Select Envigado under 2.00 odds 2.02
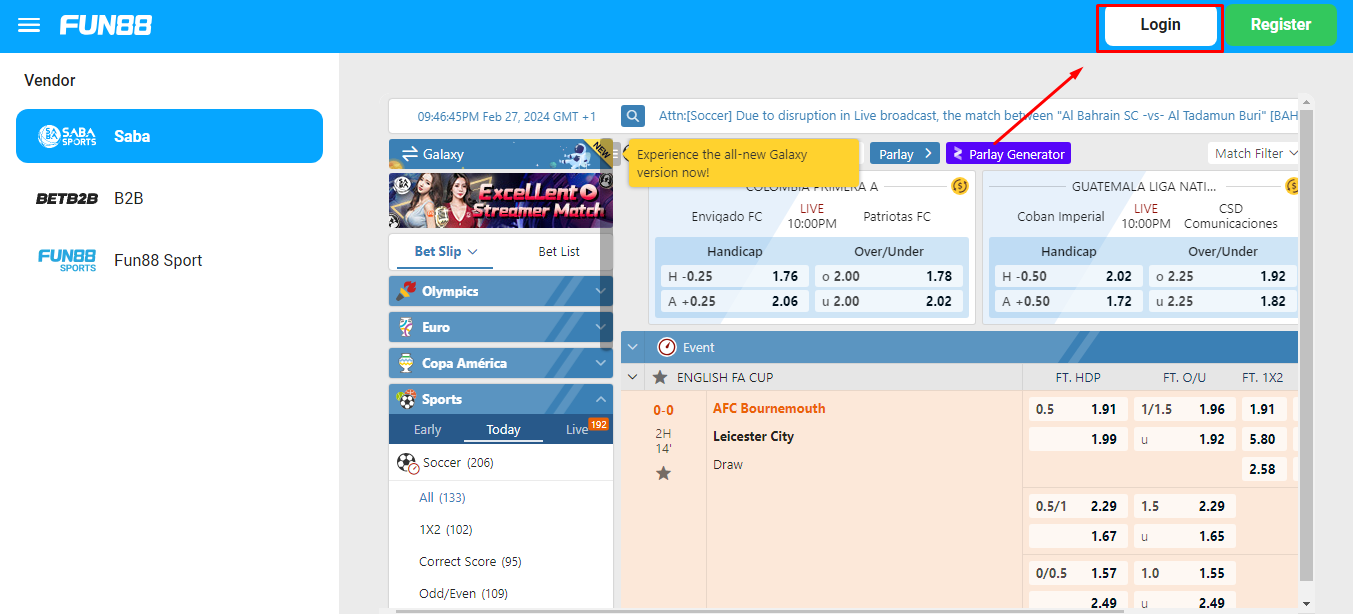This screenshot has height=614, width=1353. click(889, 301)
